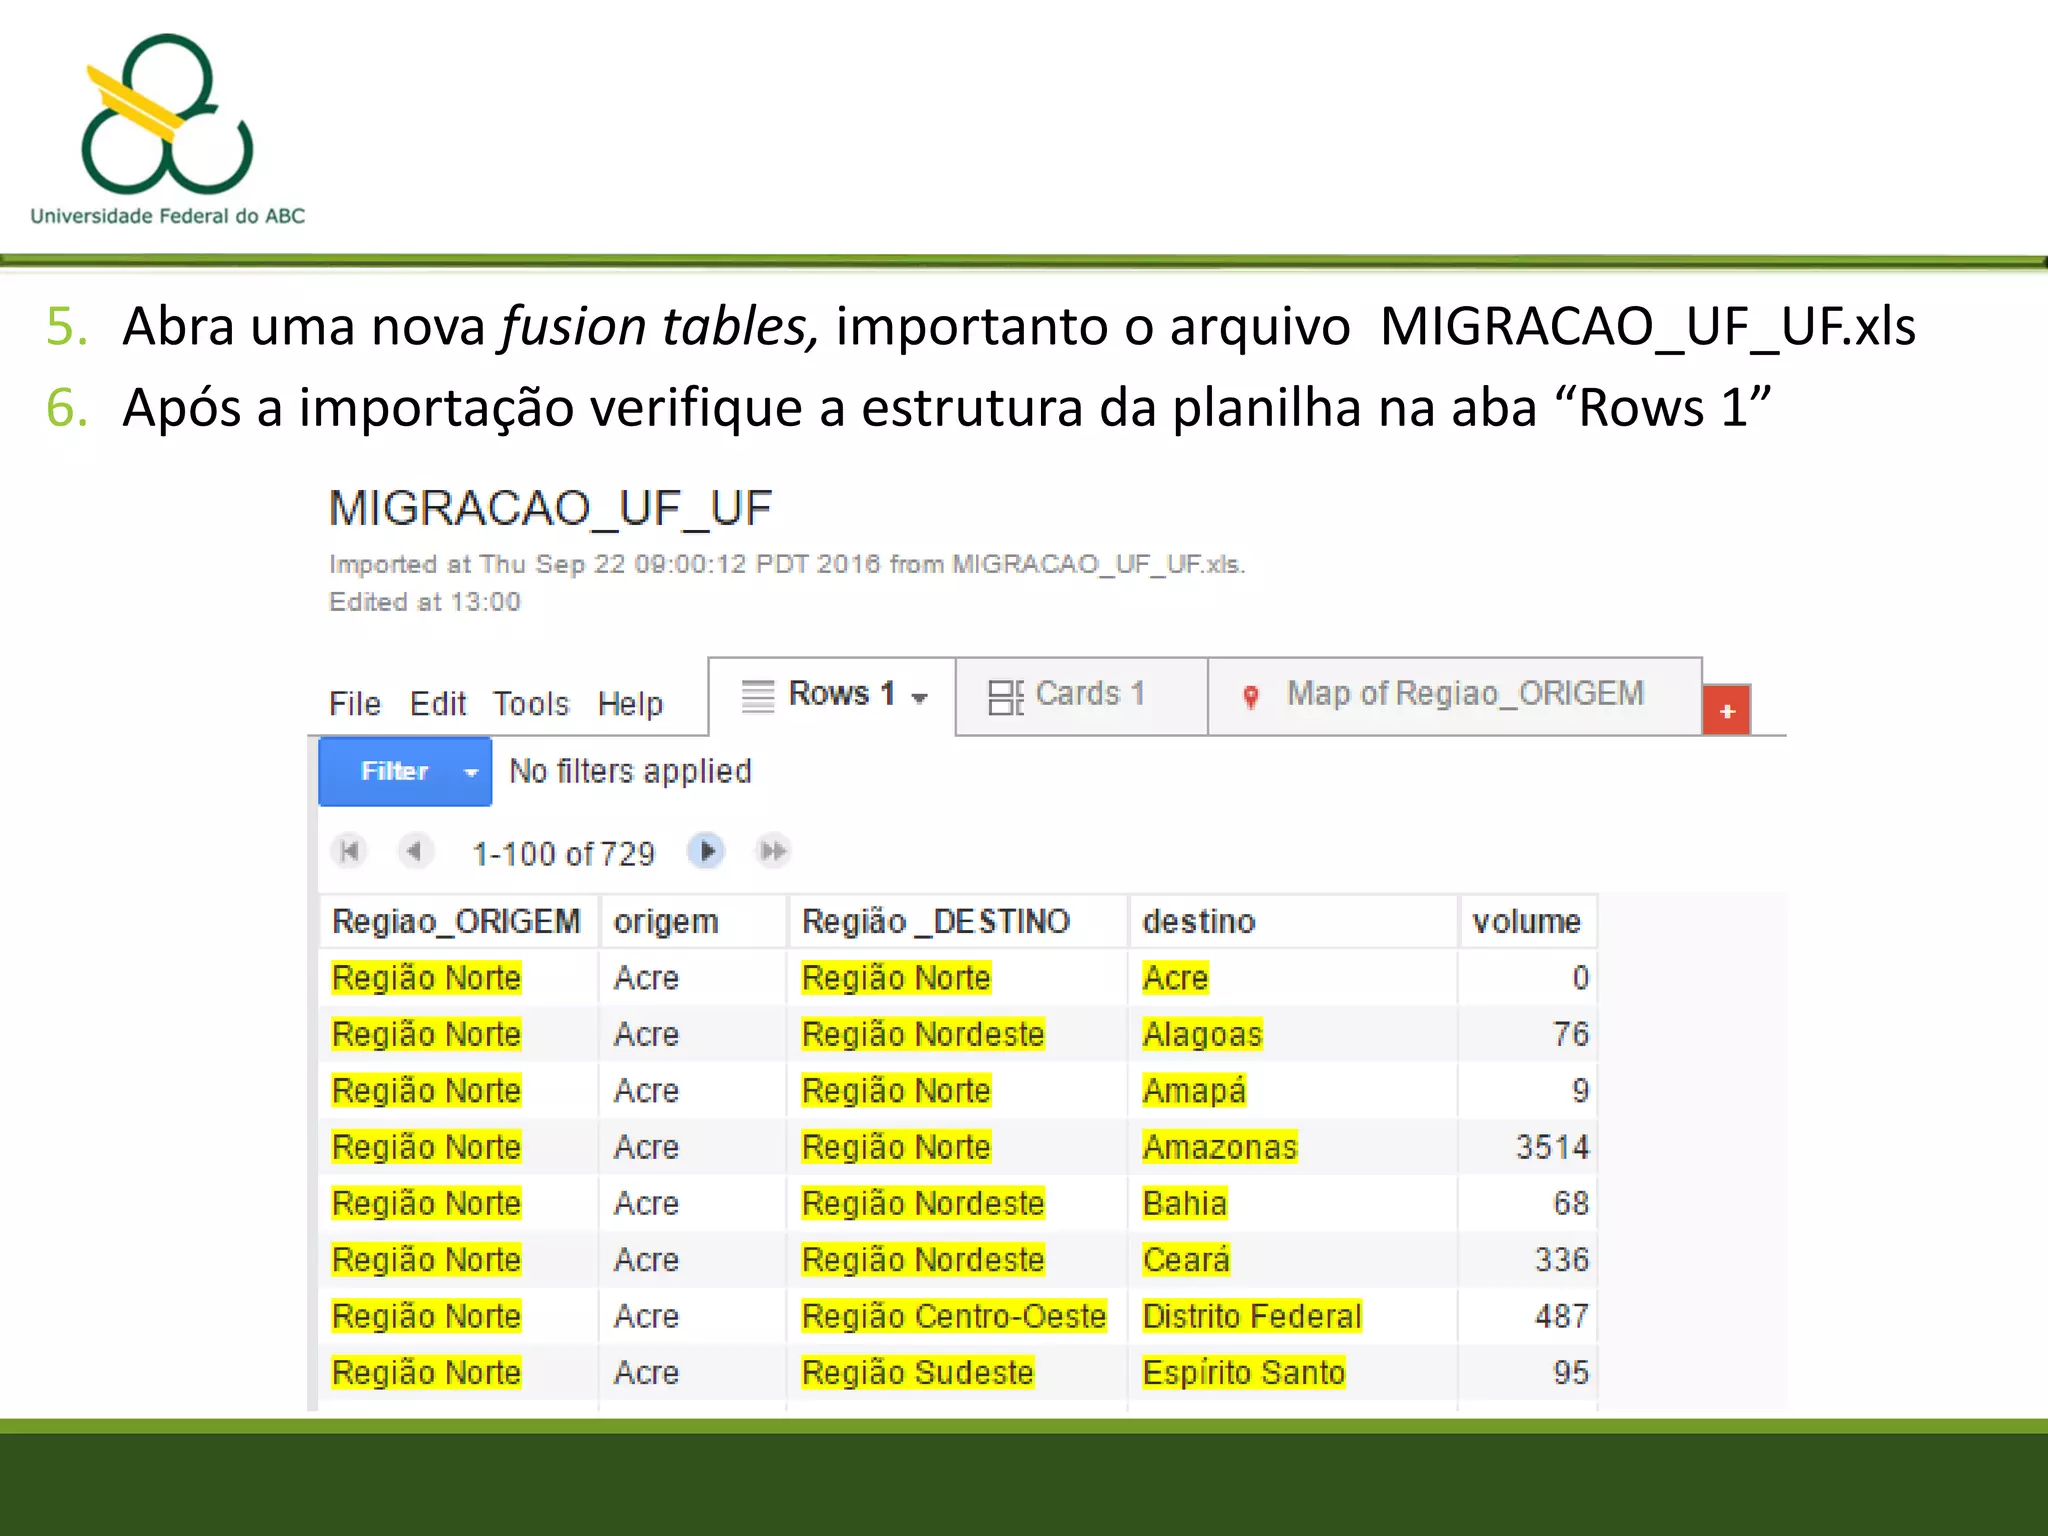The width and height of the screenshot is (2048, 1536).
Task: Open the Rows 1 tab dropdown arrow
Action: (x=919, y=698)
